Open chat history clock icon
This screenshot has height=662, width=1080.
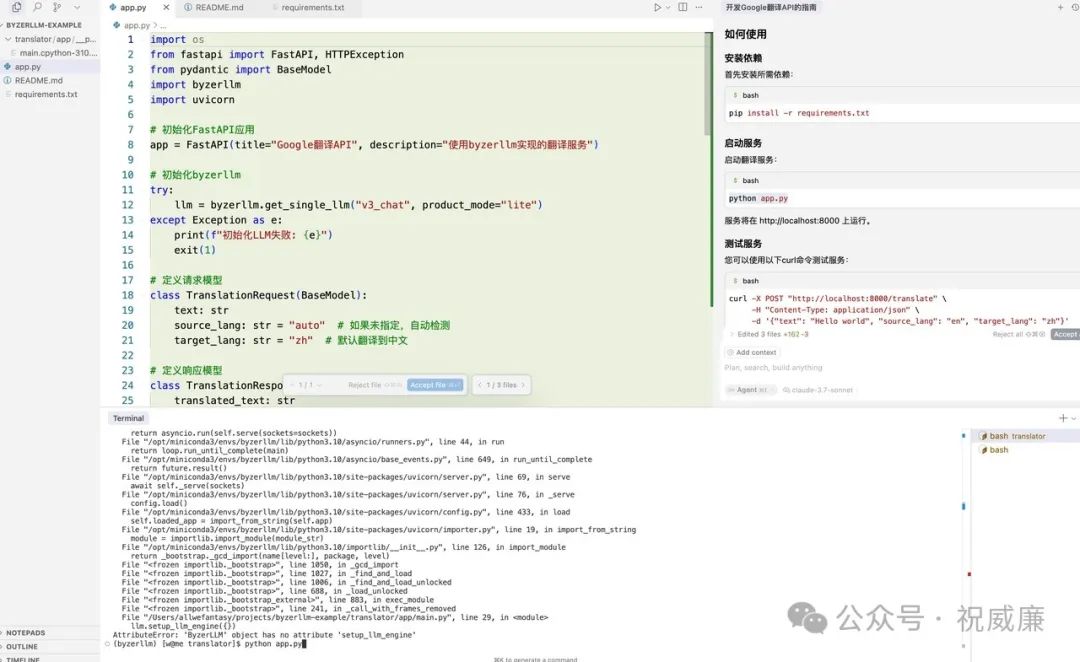point(1075,8)
